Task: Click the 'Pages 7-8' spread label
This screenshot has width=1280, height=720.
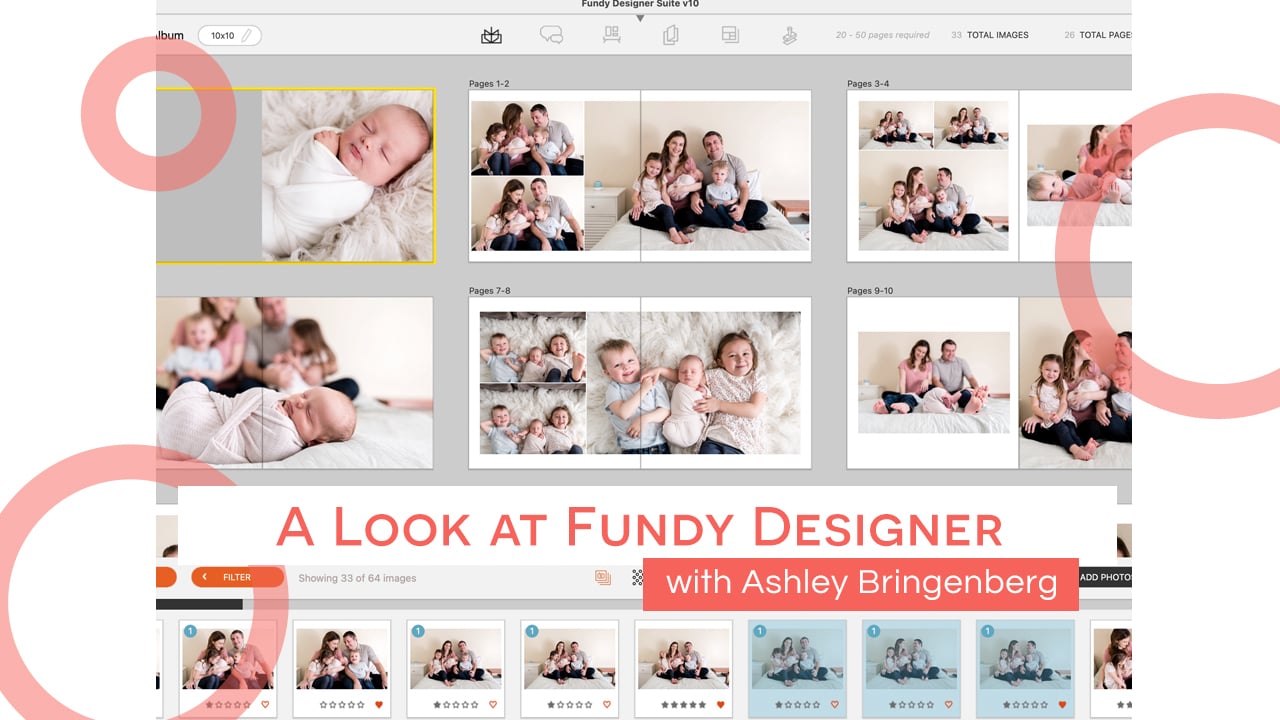Action: [x=489, y=291]
